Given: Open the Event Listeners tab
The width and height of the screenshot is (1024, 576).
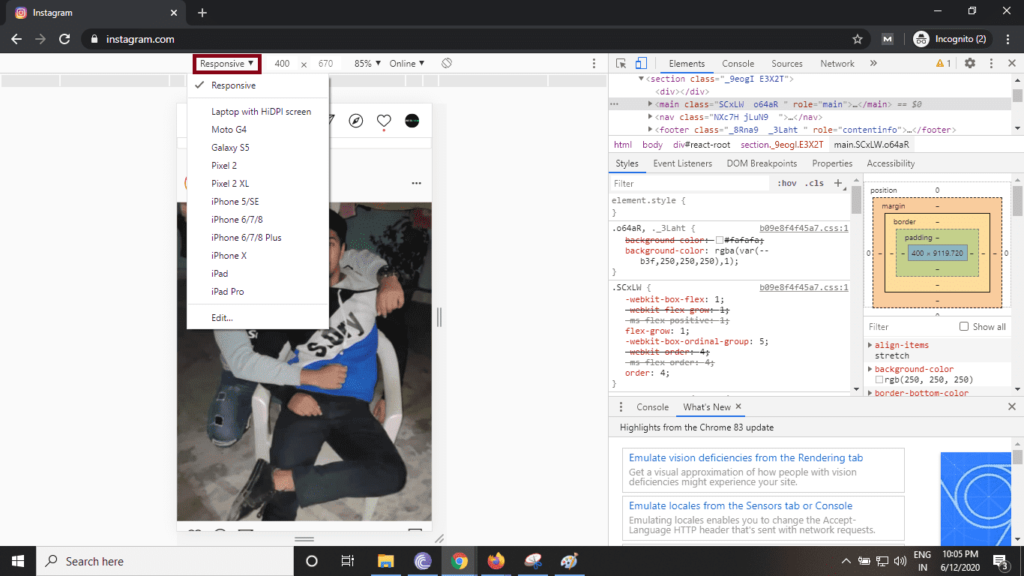Looking at the screenshot, I should (682, 163).
